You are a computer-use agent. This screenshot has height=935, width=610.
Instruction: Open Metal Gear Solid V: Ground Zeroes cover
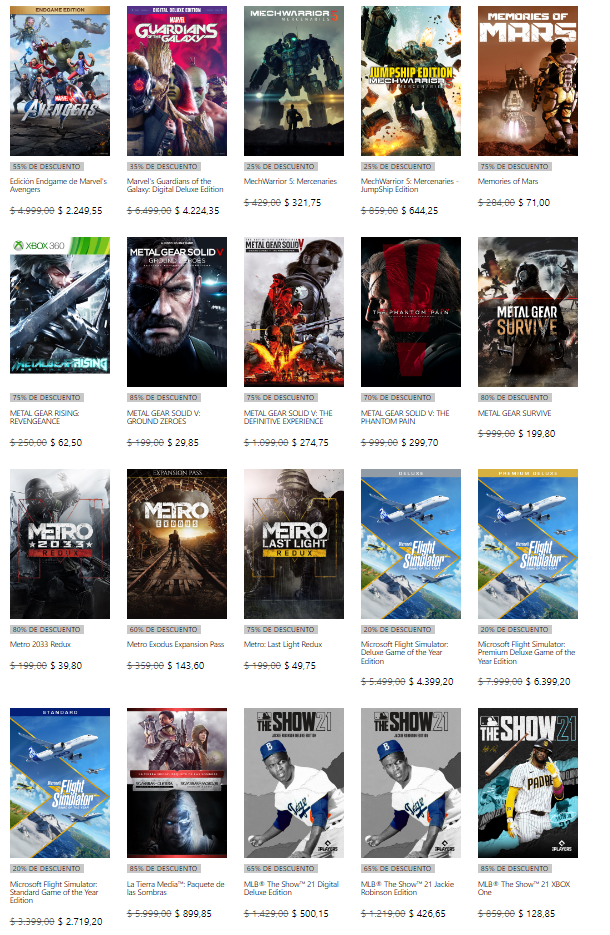[177, 312]
